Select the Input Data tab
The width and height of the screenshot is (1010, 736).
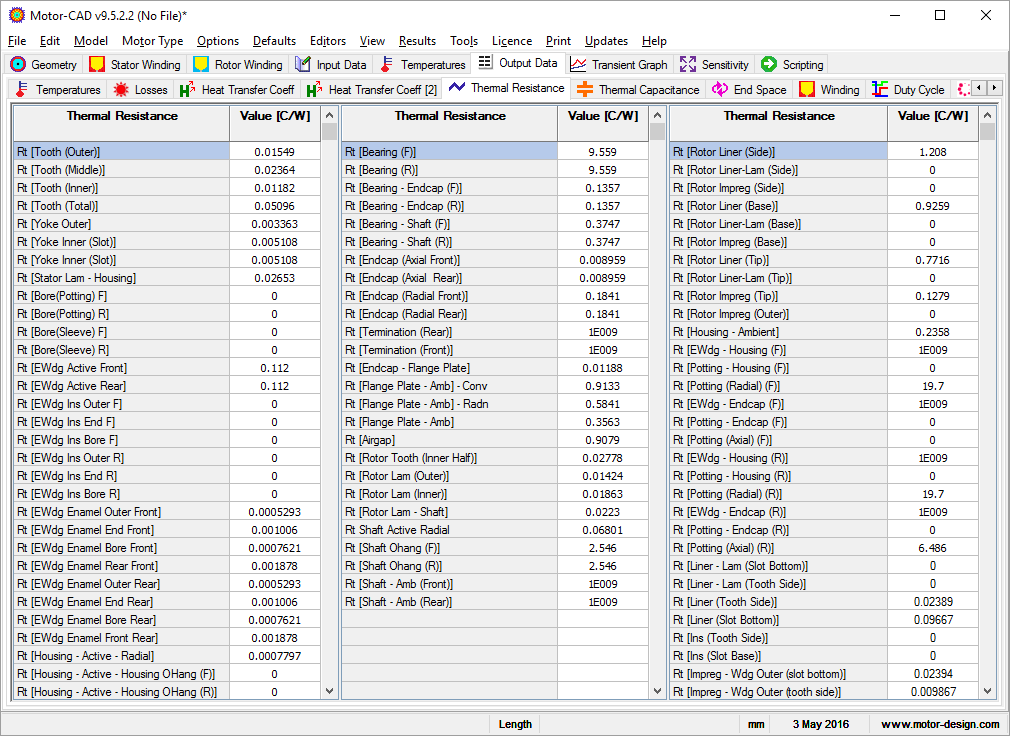(x=331, y=64)
